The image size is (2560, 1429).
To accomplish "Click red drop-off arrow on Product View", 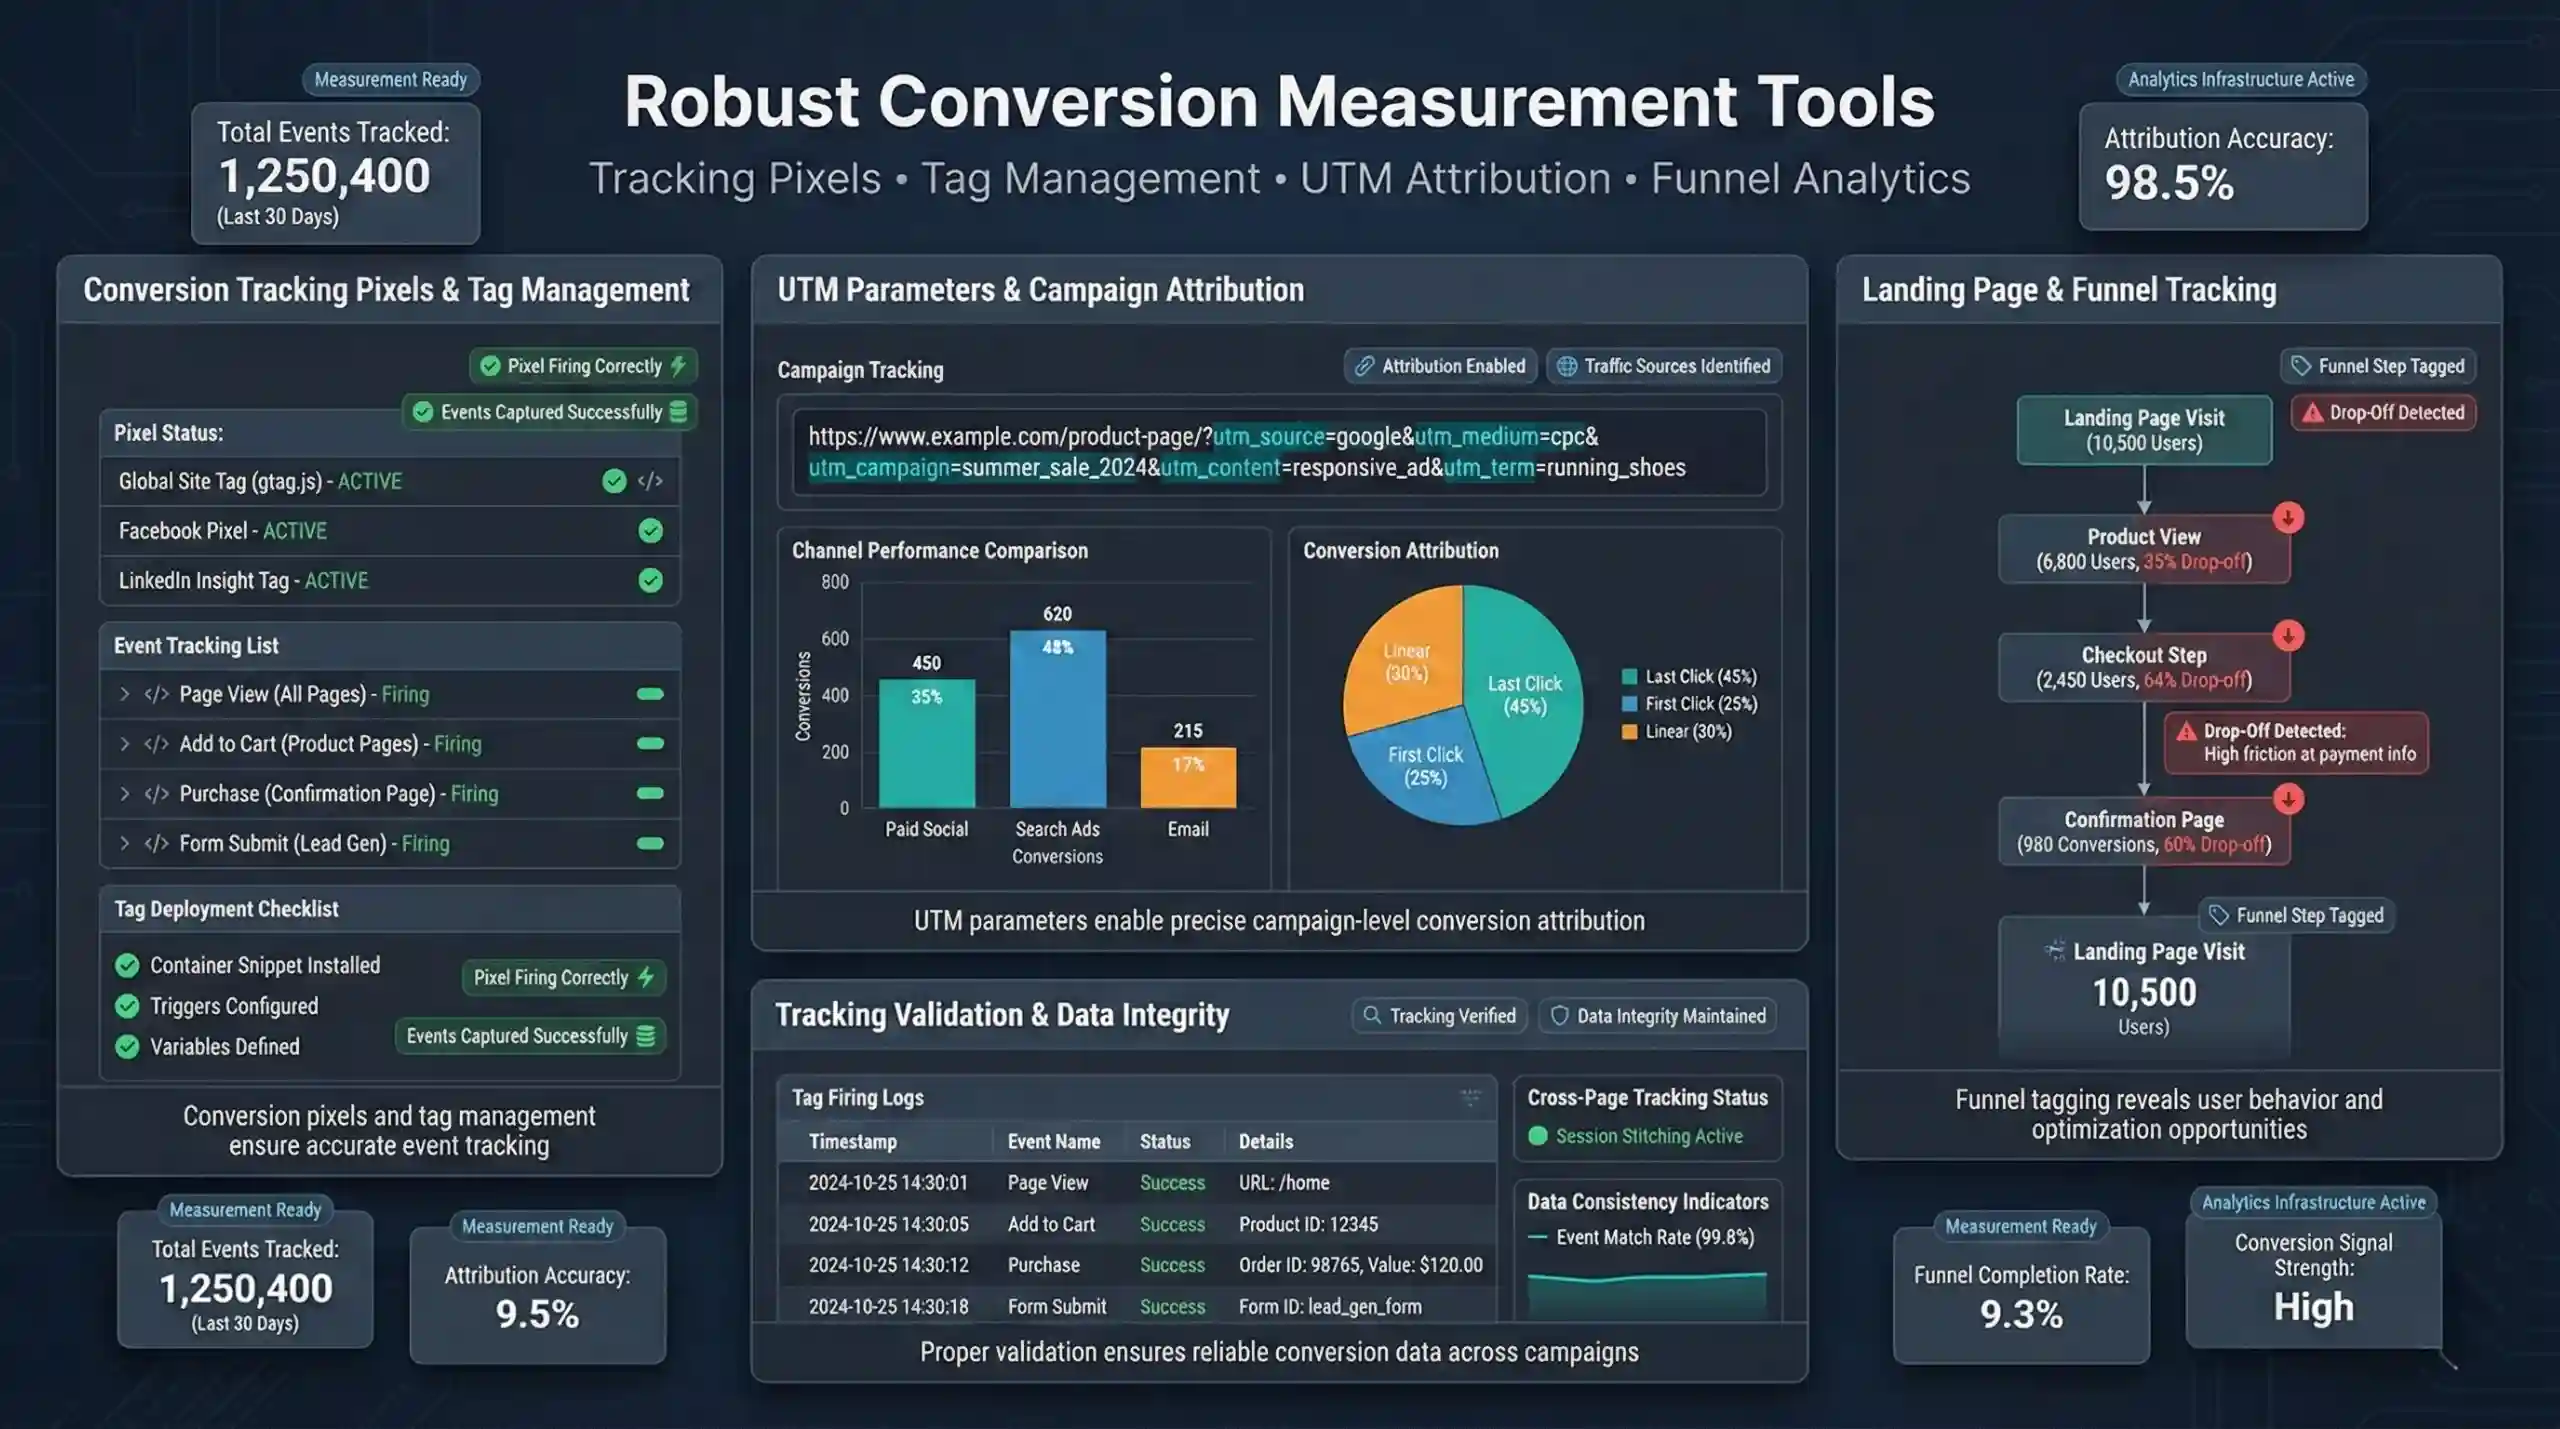I will pos(2288,518).
